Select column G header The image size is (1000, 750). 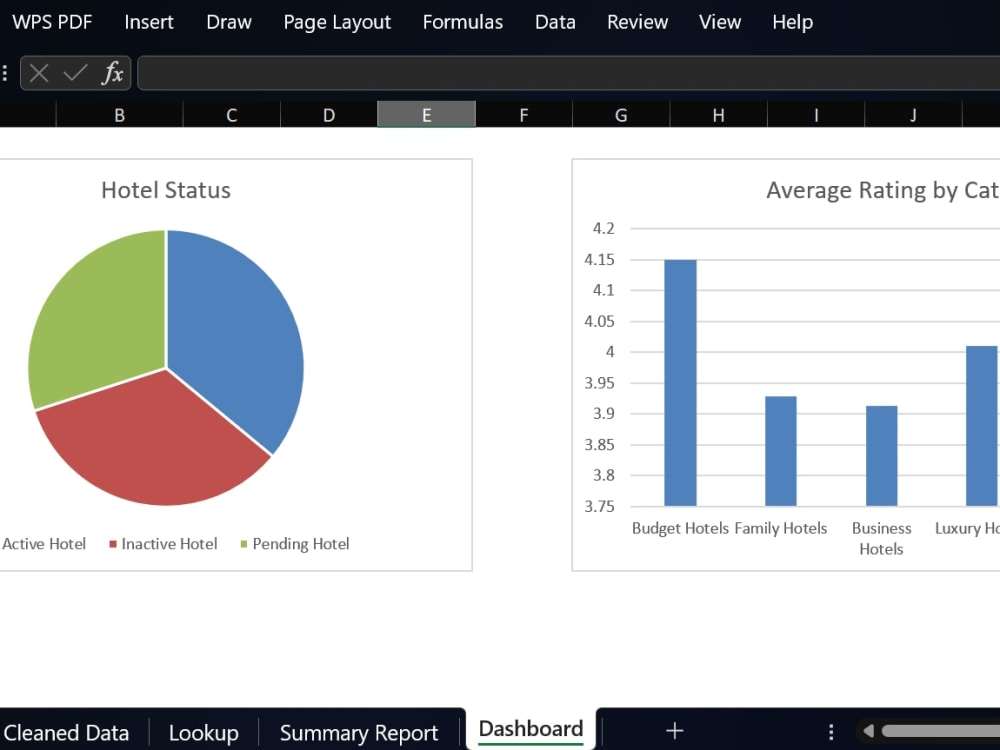[621, 115]
